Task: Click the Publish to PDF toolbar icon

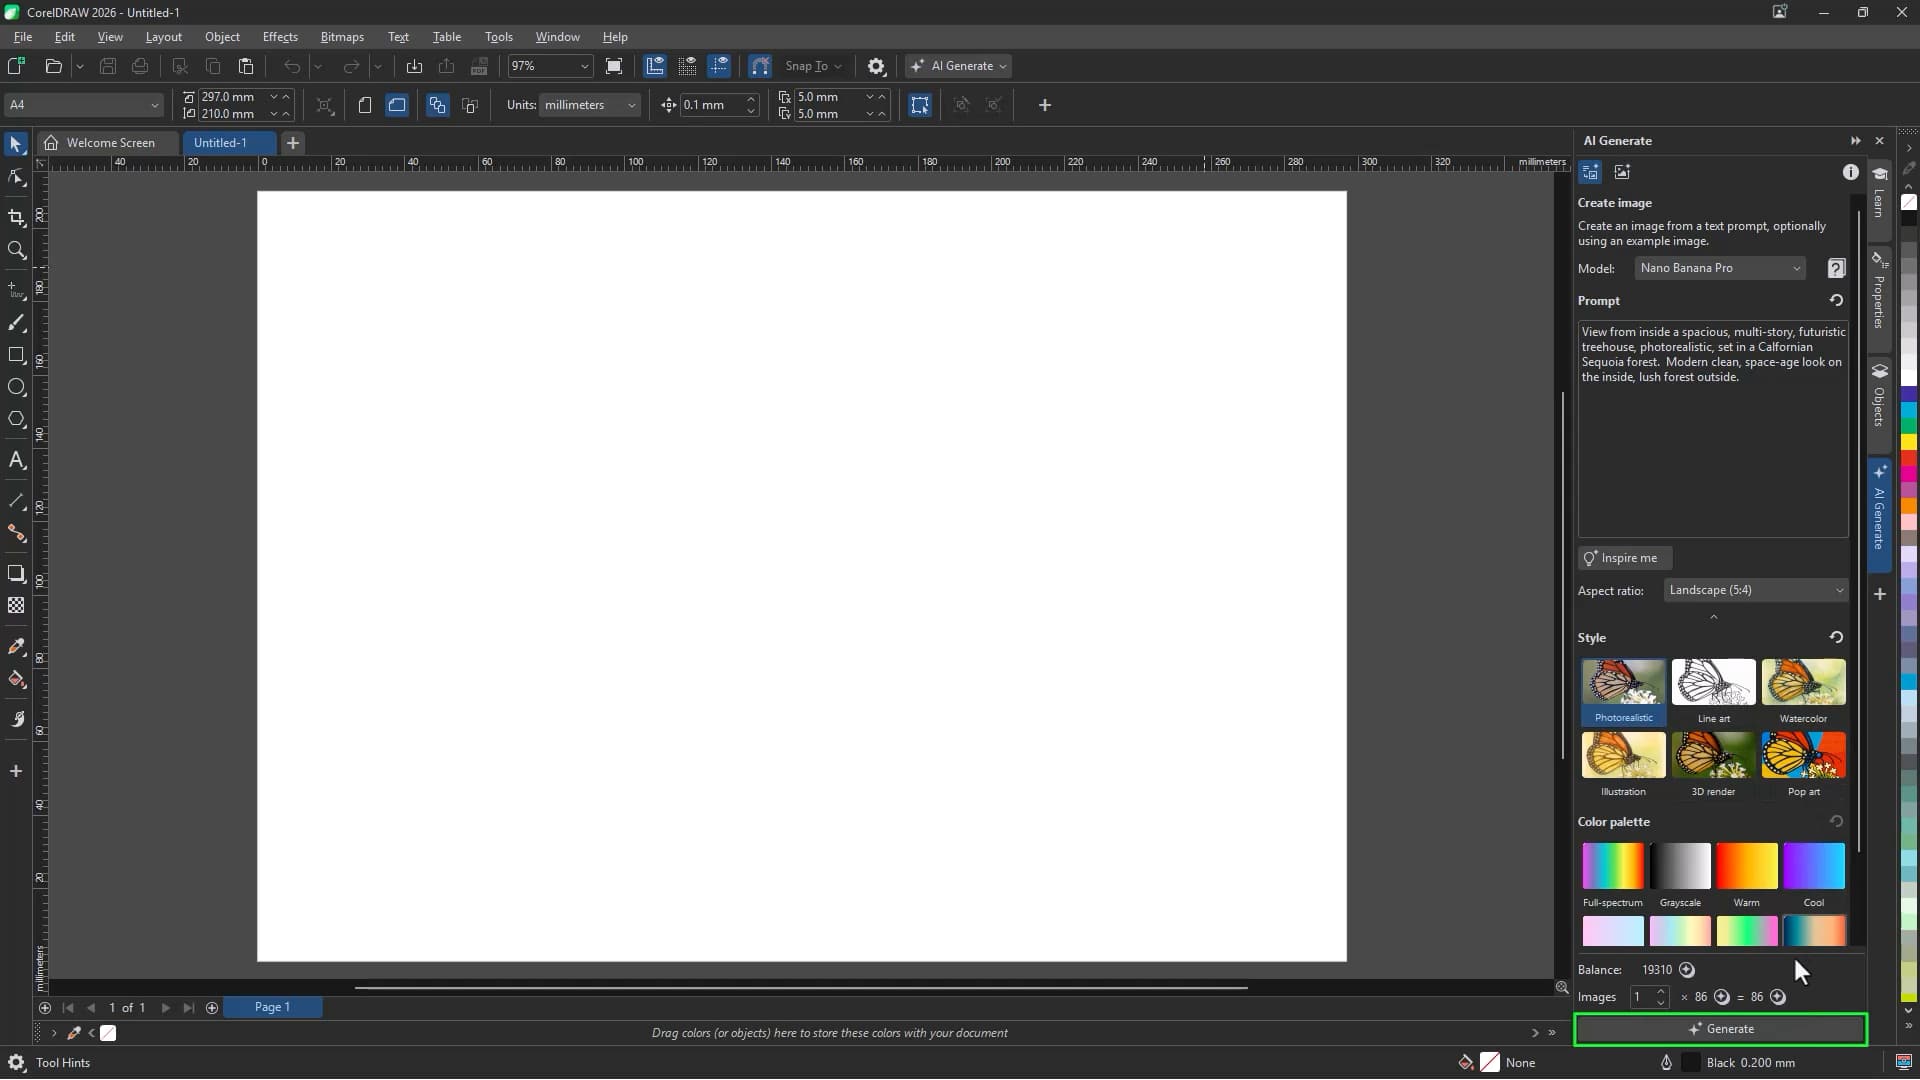Action: point(480,66)
